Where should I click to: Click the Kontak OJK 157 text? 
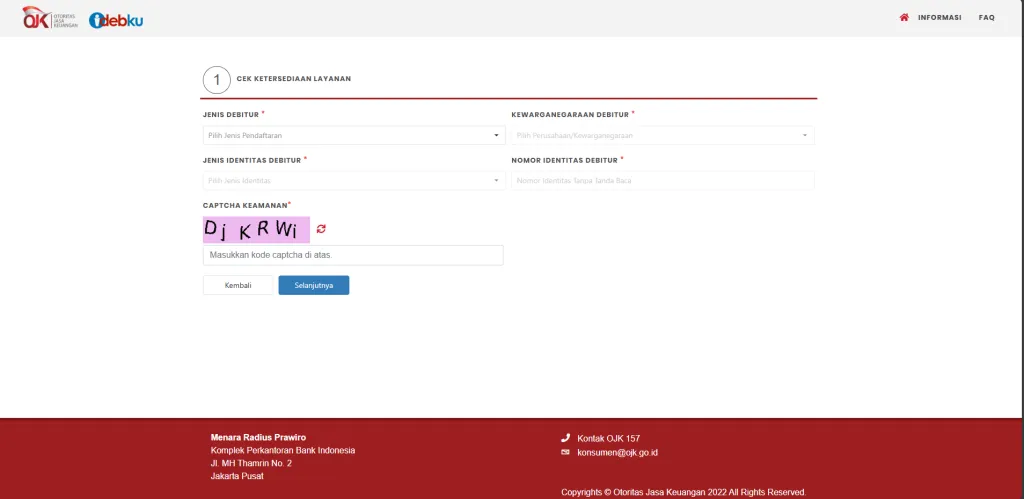coord(609,438)
